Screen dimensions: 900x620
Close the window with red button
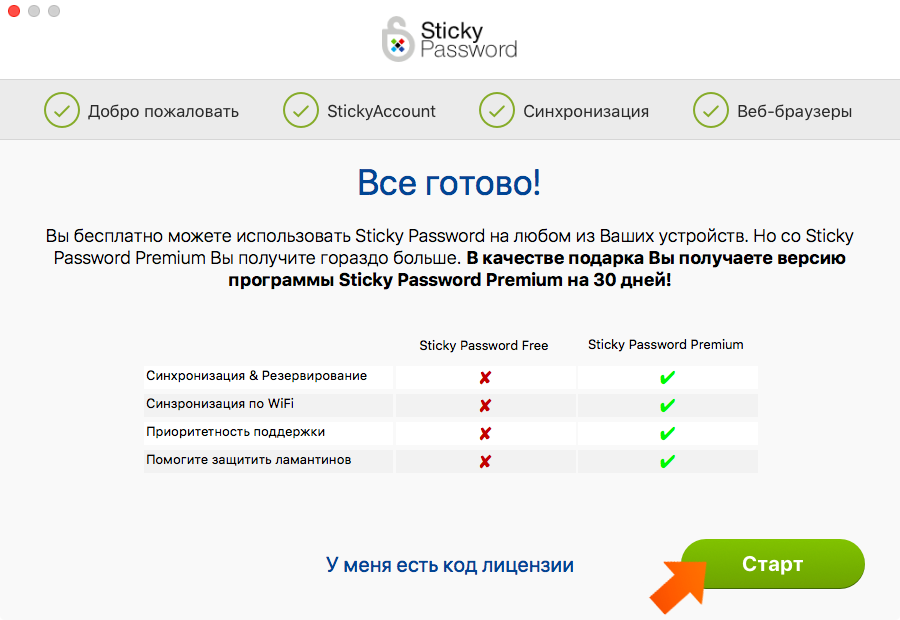tap(14, 11)
